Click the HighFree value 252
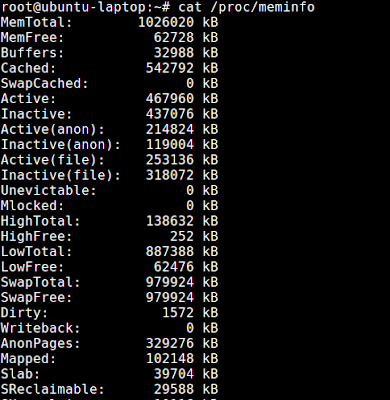Image resolution: width=390 pixels, height=400 pixels. click(182, 237)
